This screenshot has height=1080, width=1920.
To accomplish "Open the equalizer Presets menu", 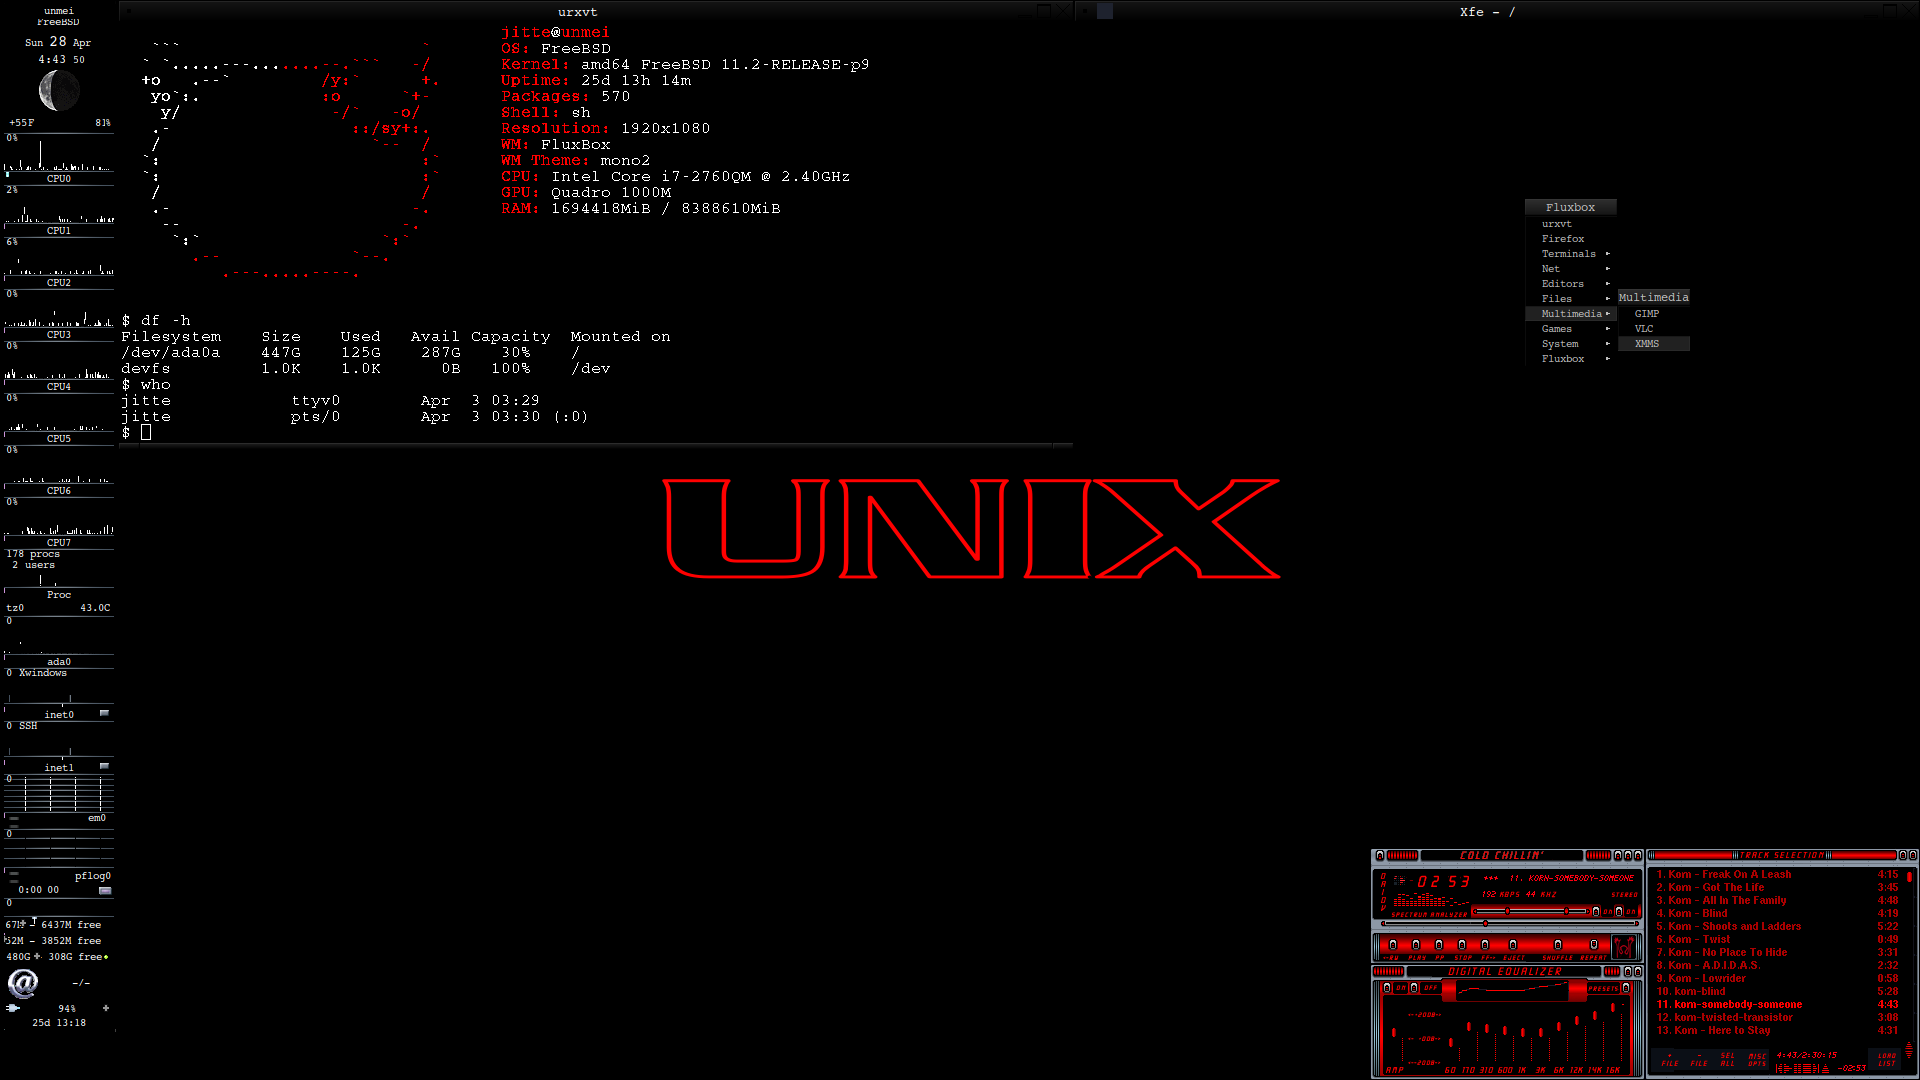I will [1626, 988].
